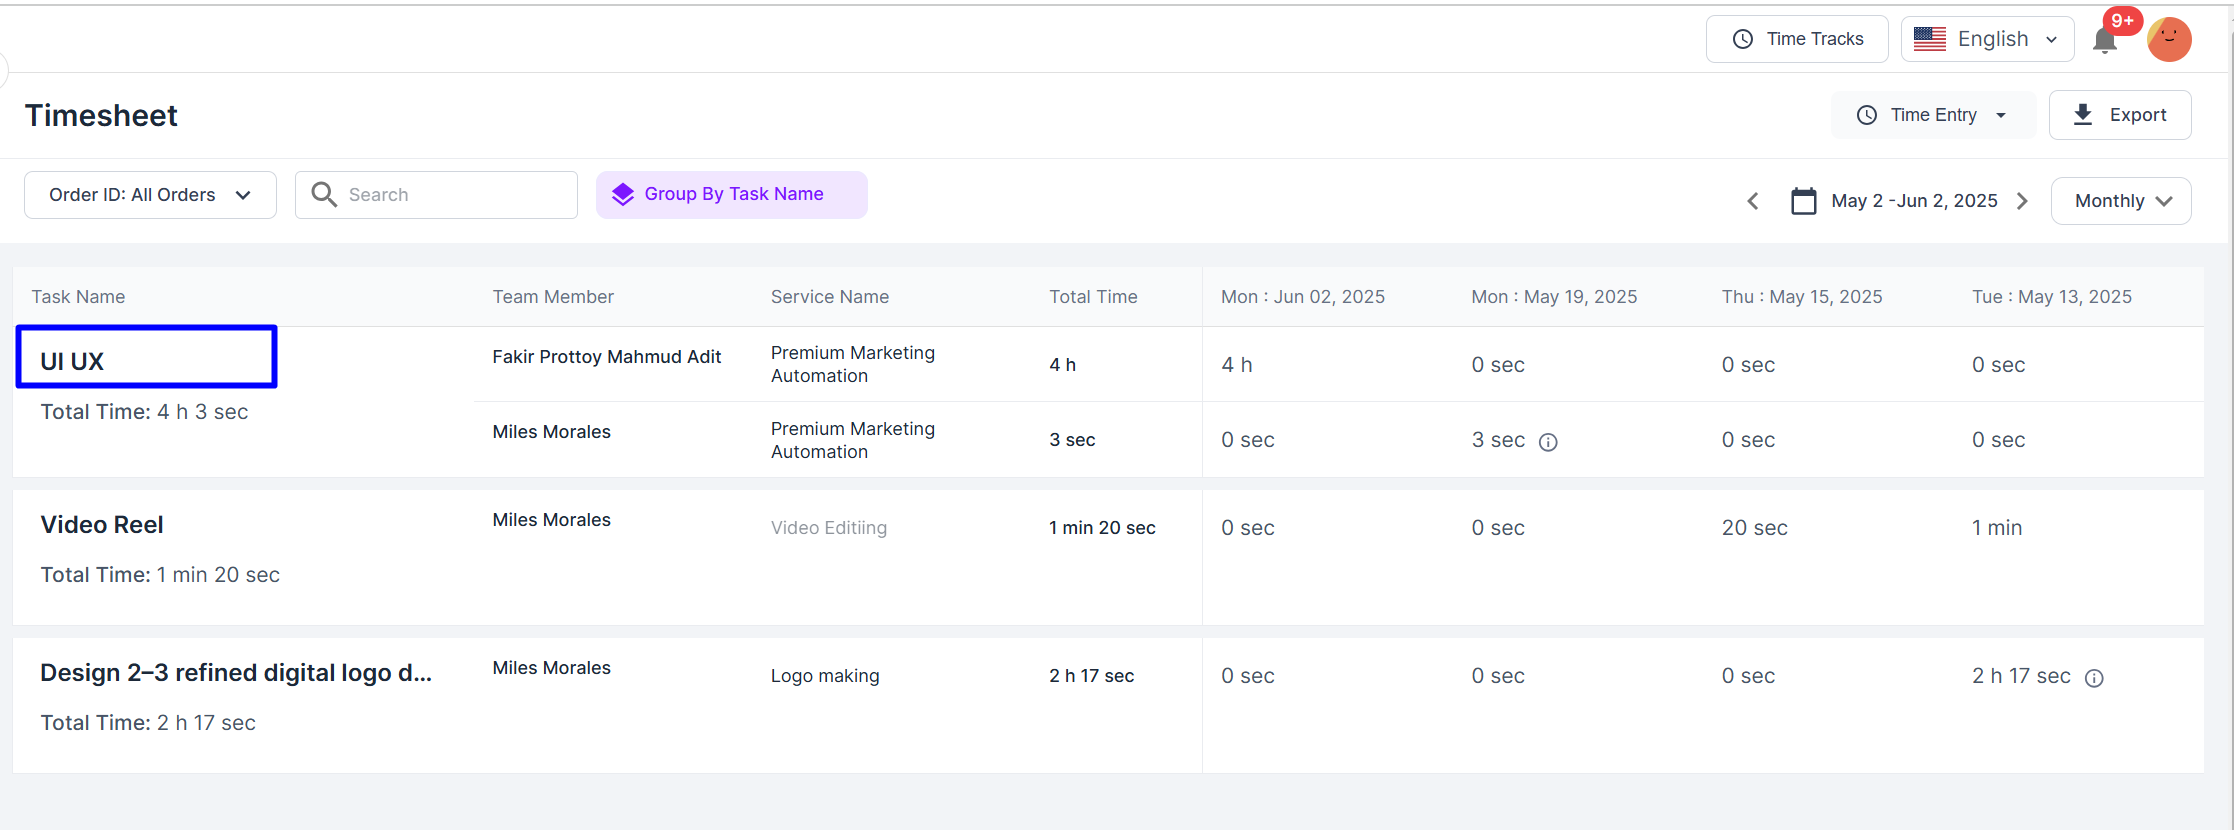The image size is (2234, 830).
Task: Go to next date range arrow
Action: coord(2022,201)
